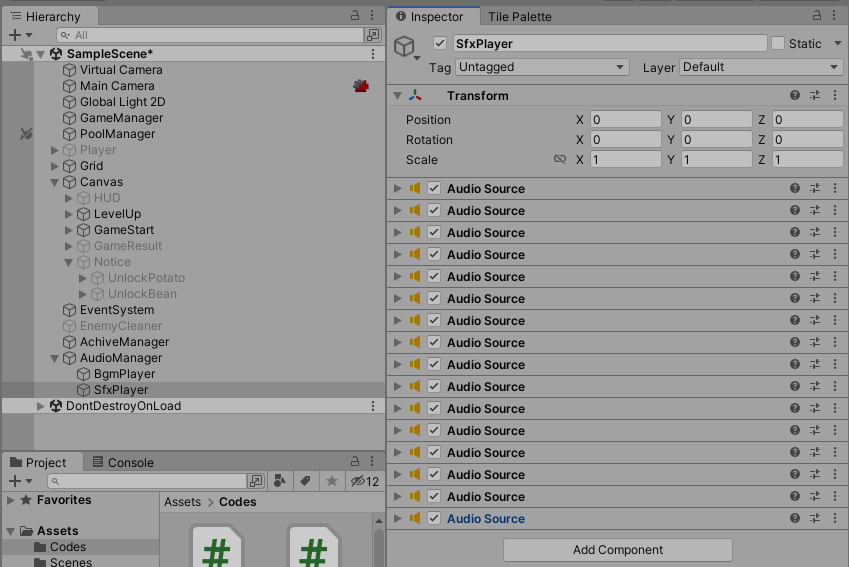Collapse the Assets folder tree
The height and width of the screenshot is (567, 849).
11,531
